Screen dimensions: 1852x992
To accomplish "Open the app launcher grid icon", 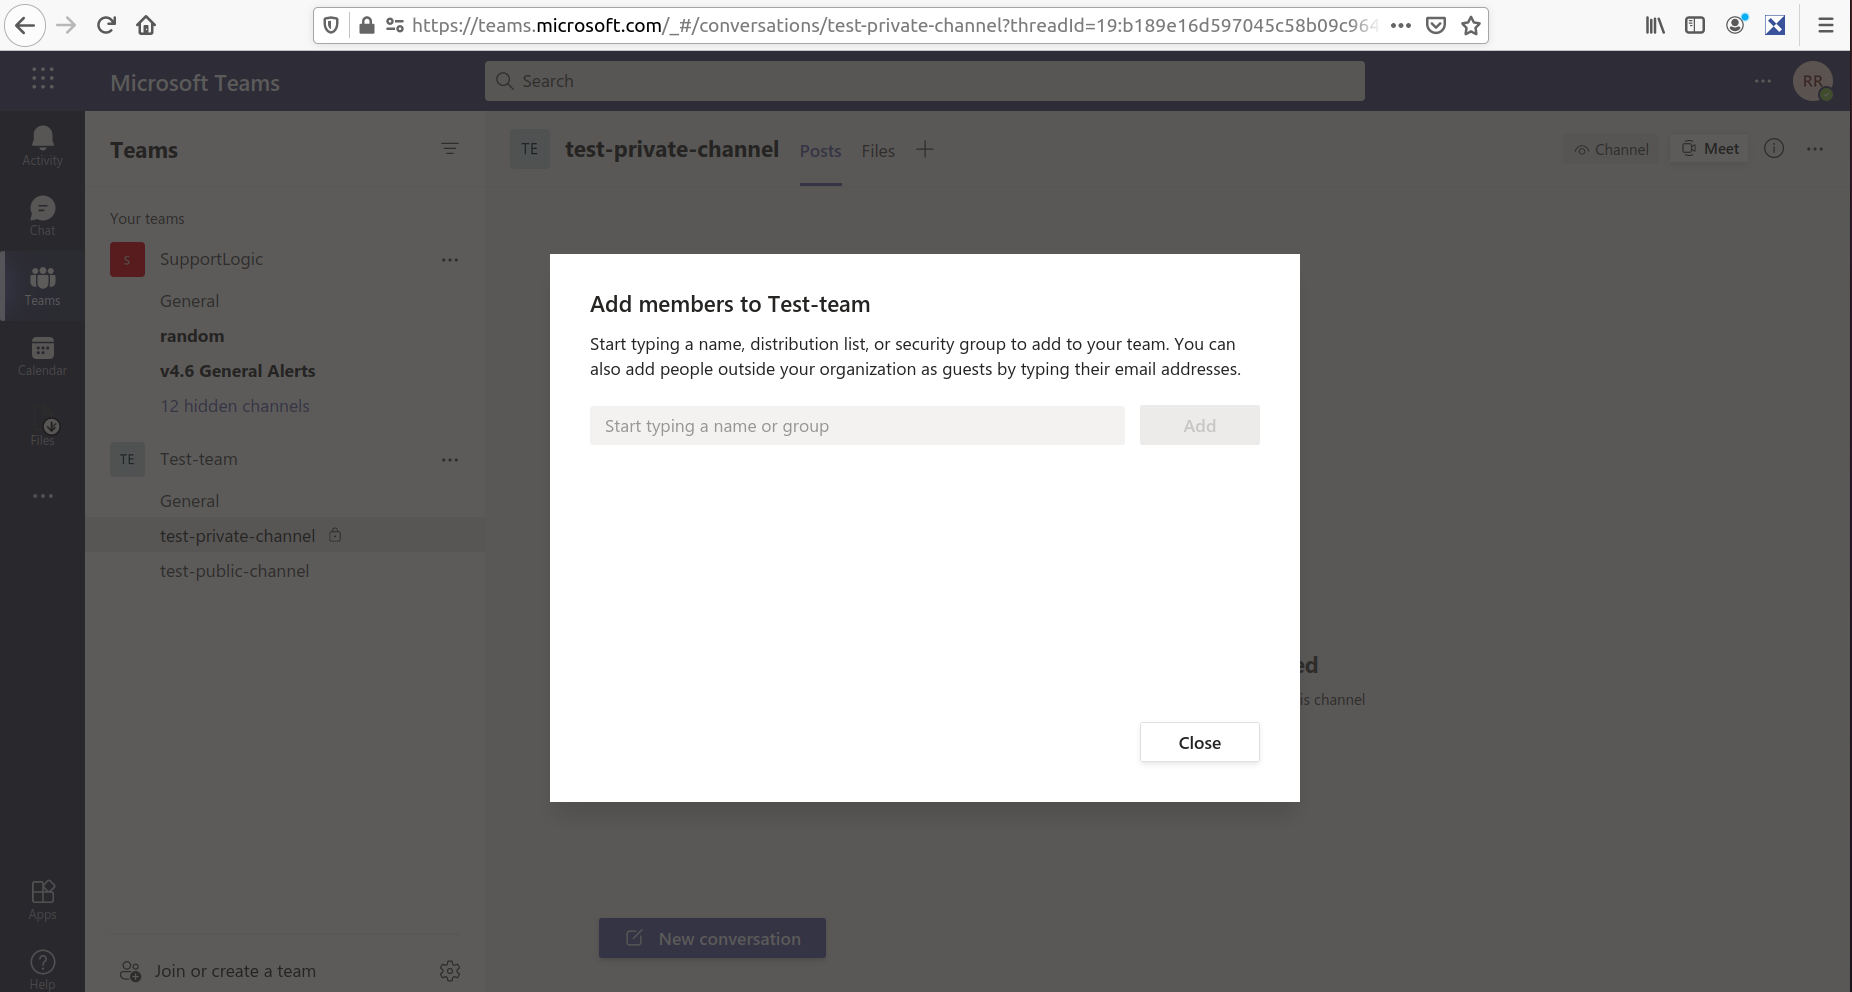I will (x=42, y=78).
